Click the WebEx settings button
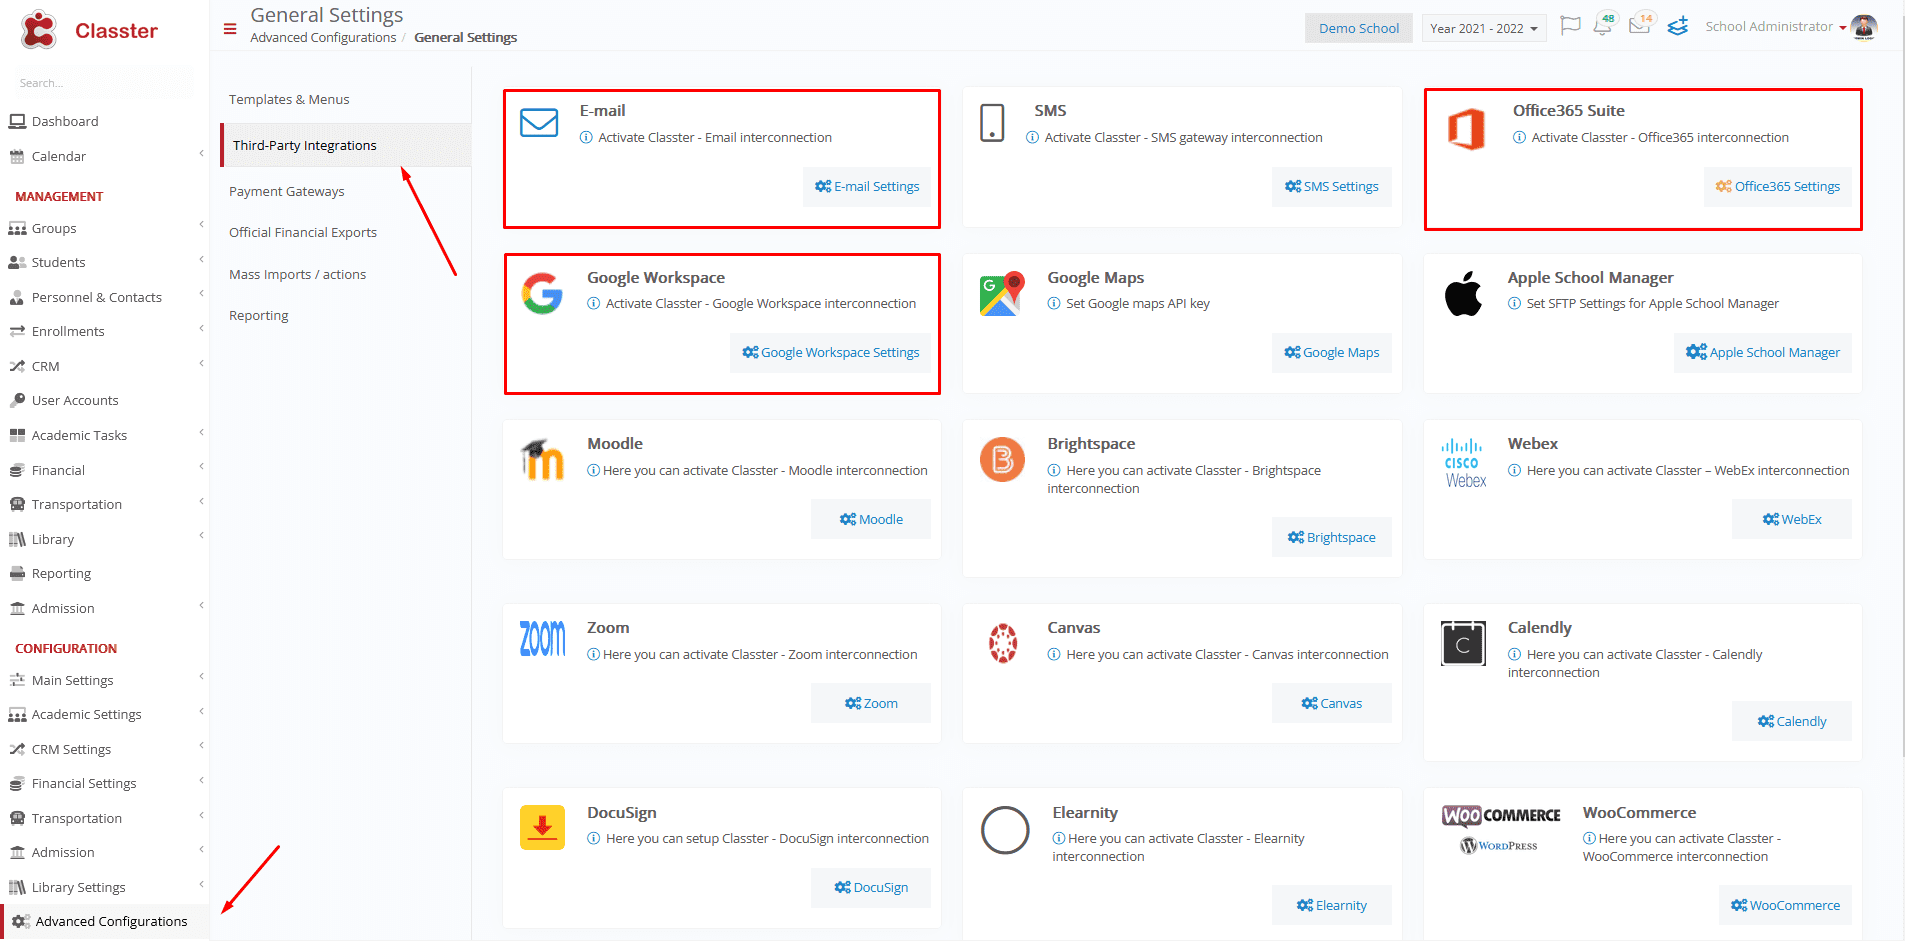The image size is (1905, 941). coord(1791,519)
